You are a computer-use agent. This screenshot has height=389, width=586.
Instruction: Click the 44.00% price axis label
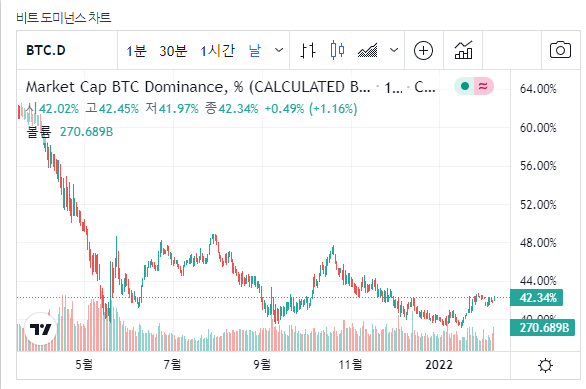(x=538, y=281)
